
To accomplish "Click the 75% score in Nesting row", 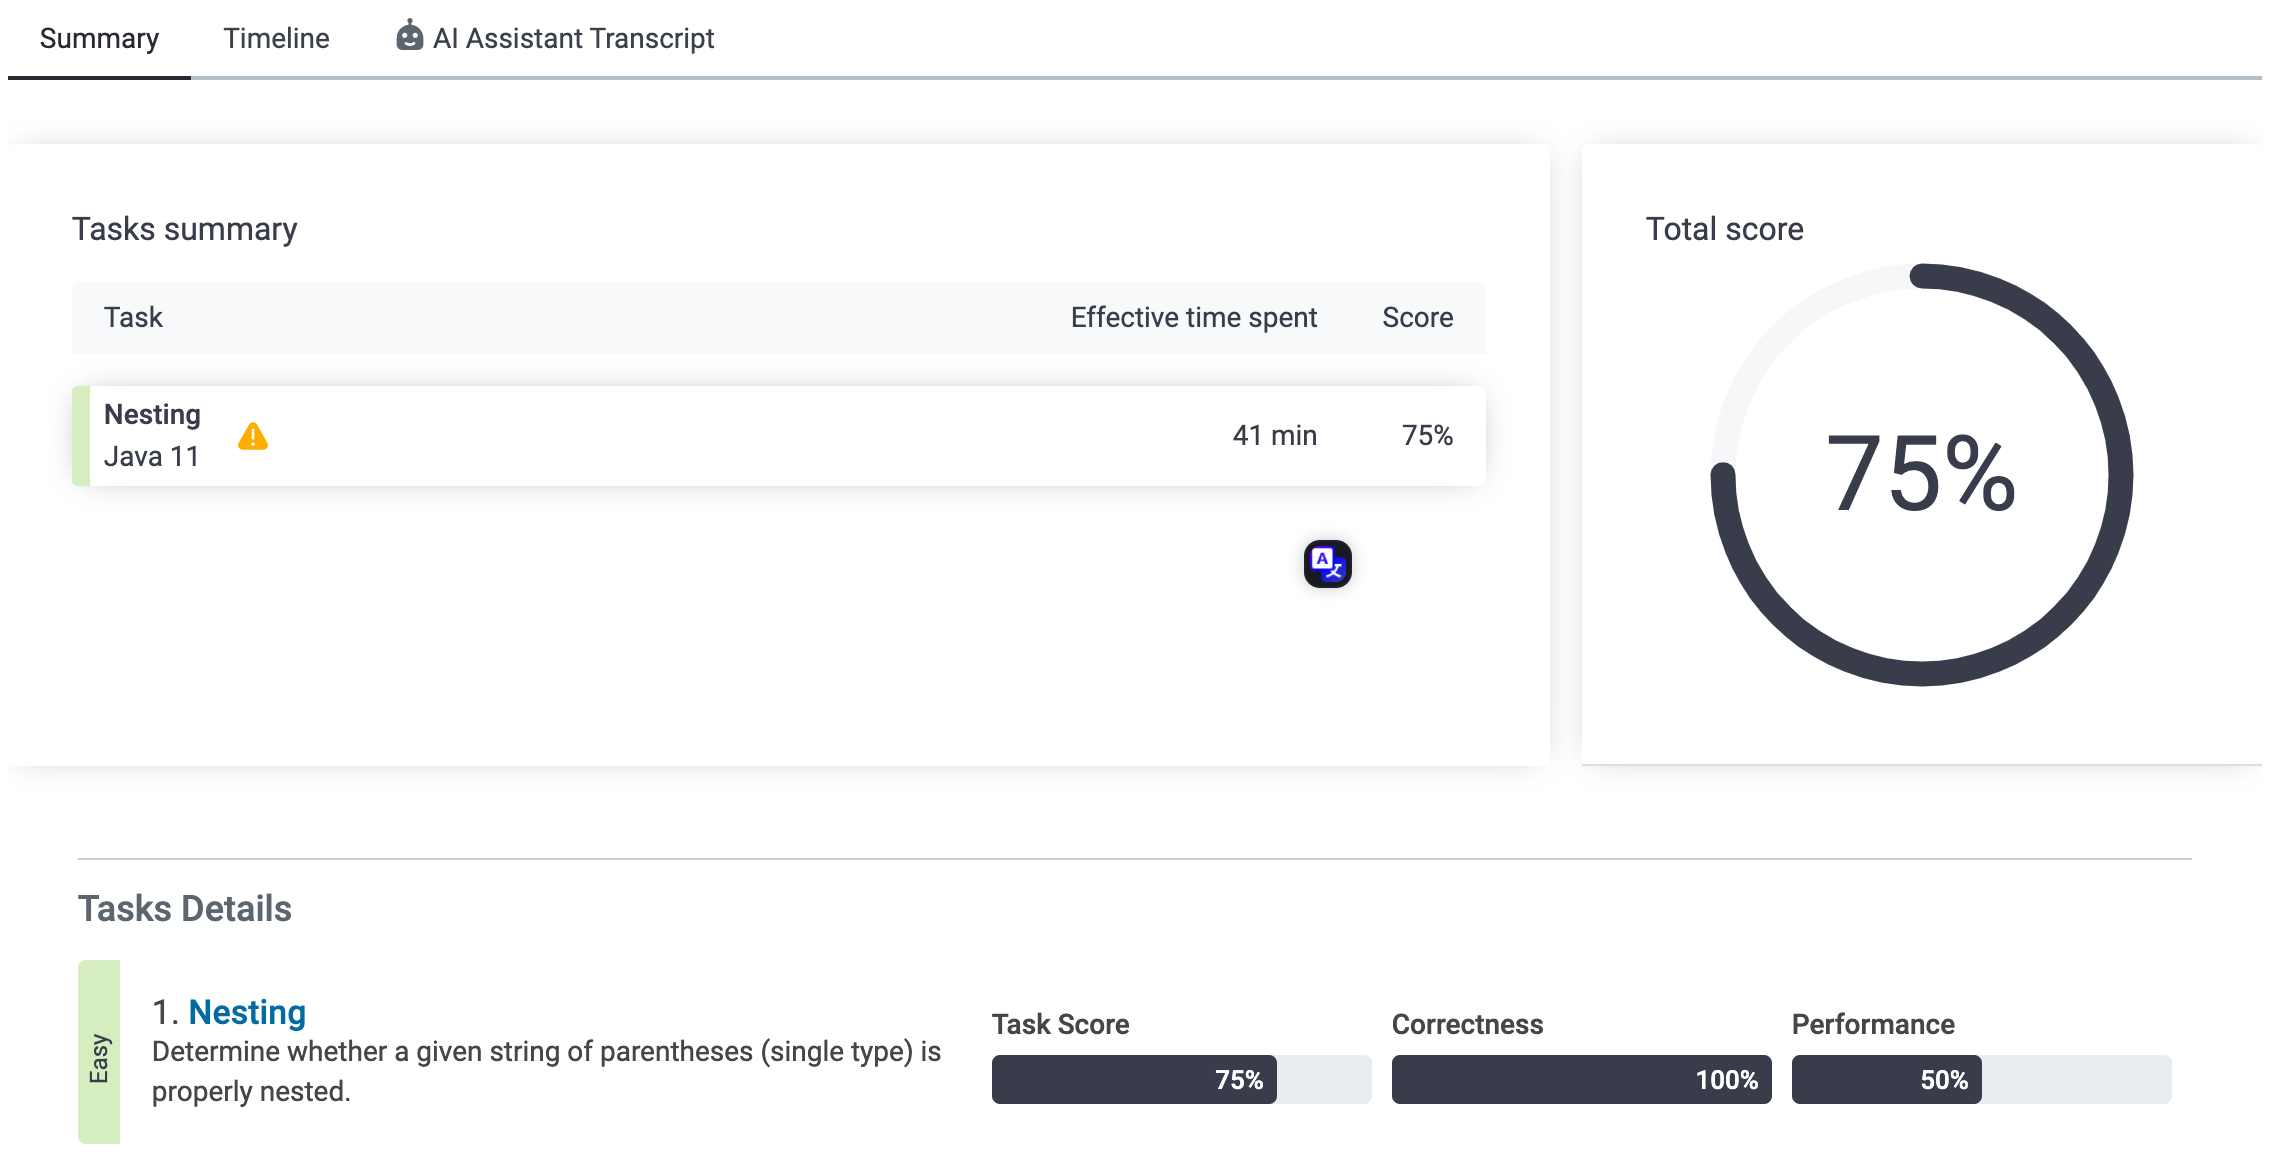I will 1426,436.
